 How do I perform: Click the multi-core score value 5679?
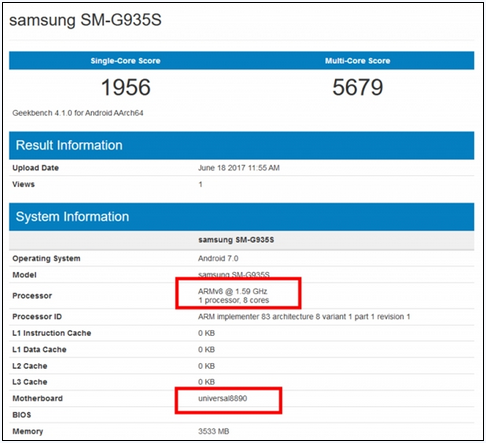(358, 87)
